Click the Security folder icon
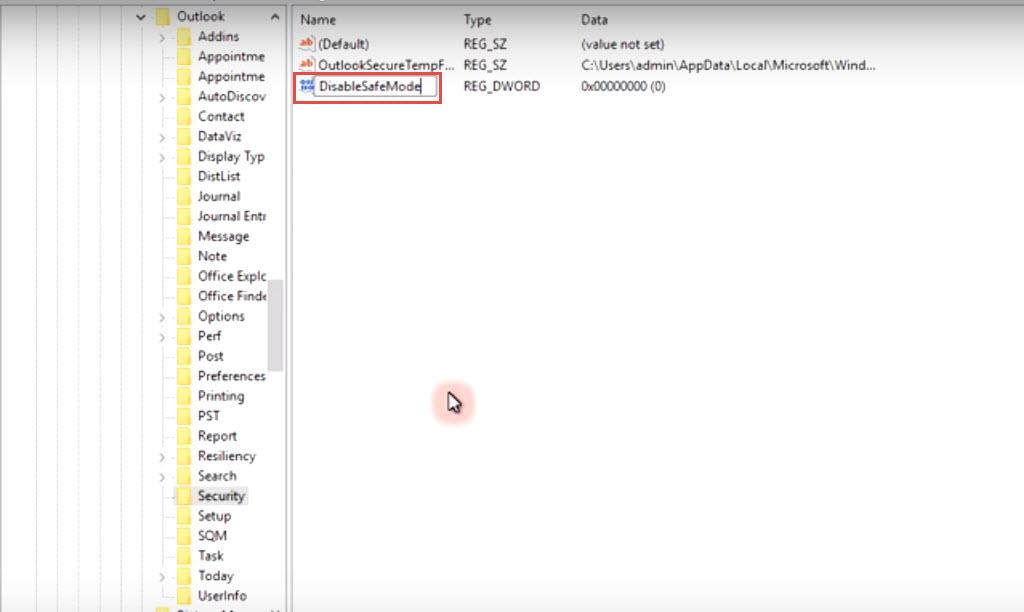The height and width of the screenshot is (612, 1024). pyautogui.click(x=184, y=496)
